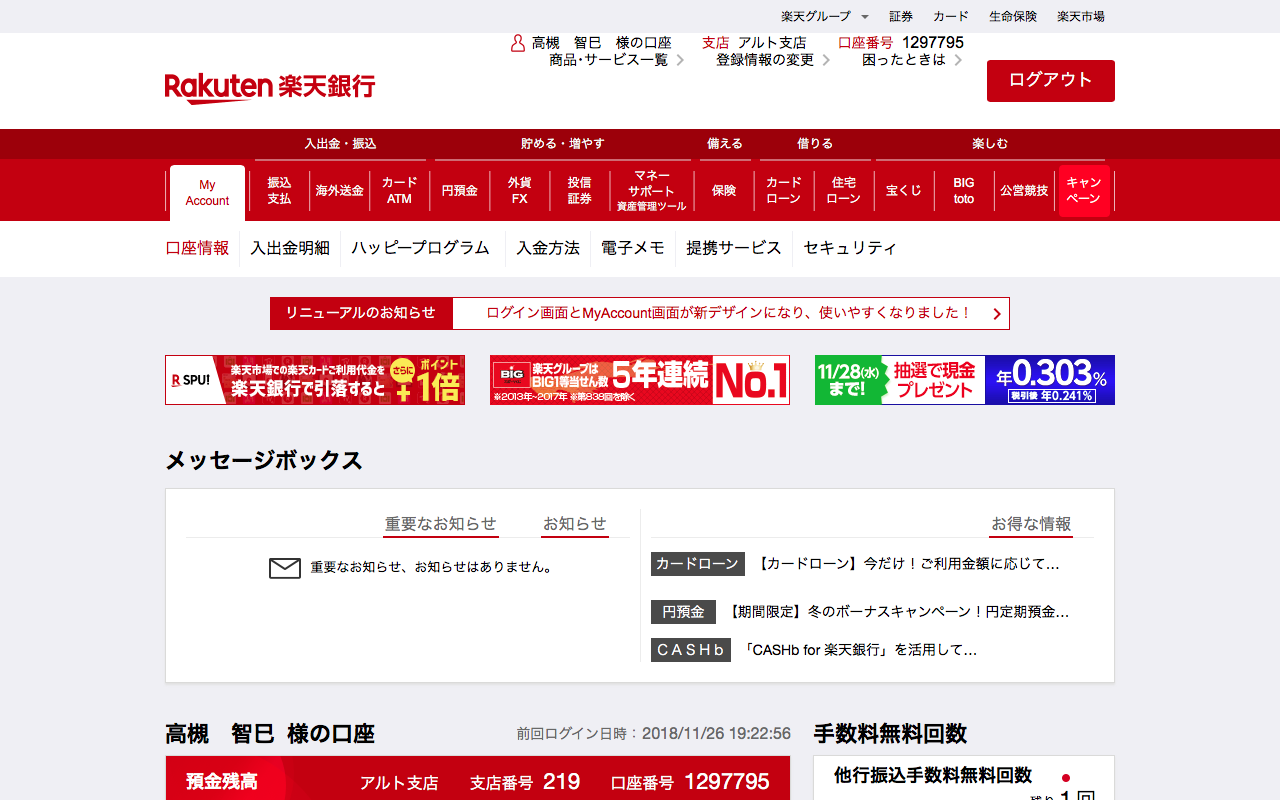
Task: Open the BIG 5年連続 No.1 banner
Action: click(640, 380)
